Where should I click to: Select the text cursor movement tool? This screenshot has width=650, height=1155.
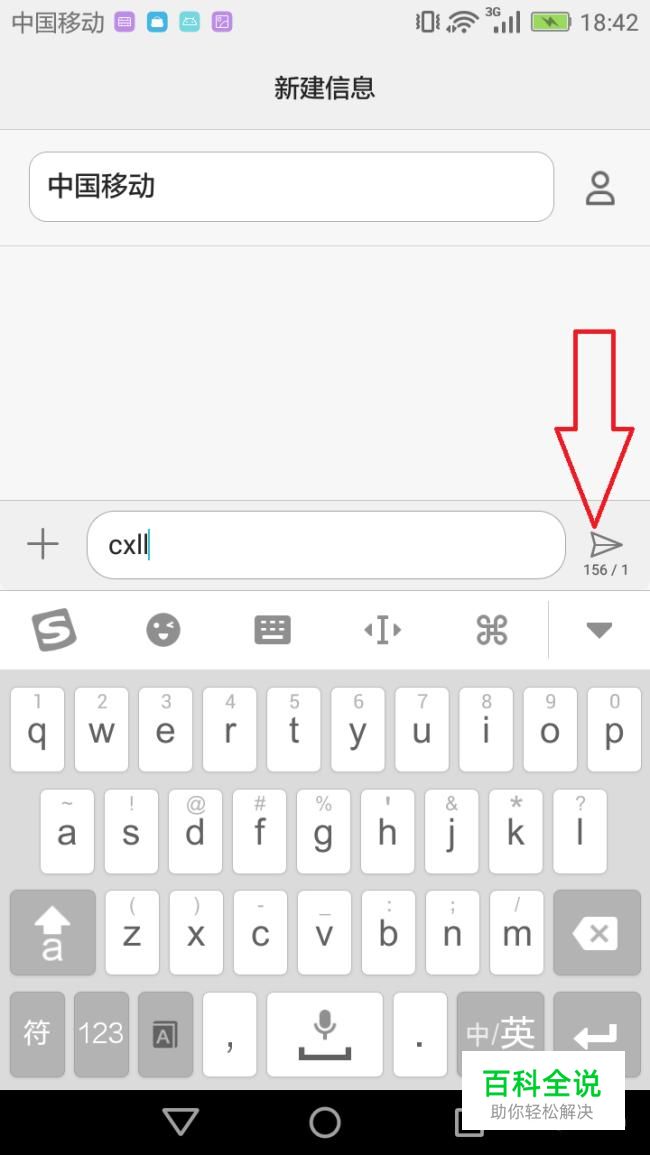tap(382, 630)
